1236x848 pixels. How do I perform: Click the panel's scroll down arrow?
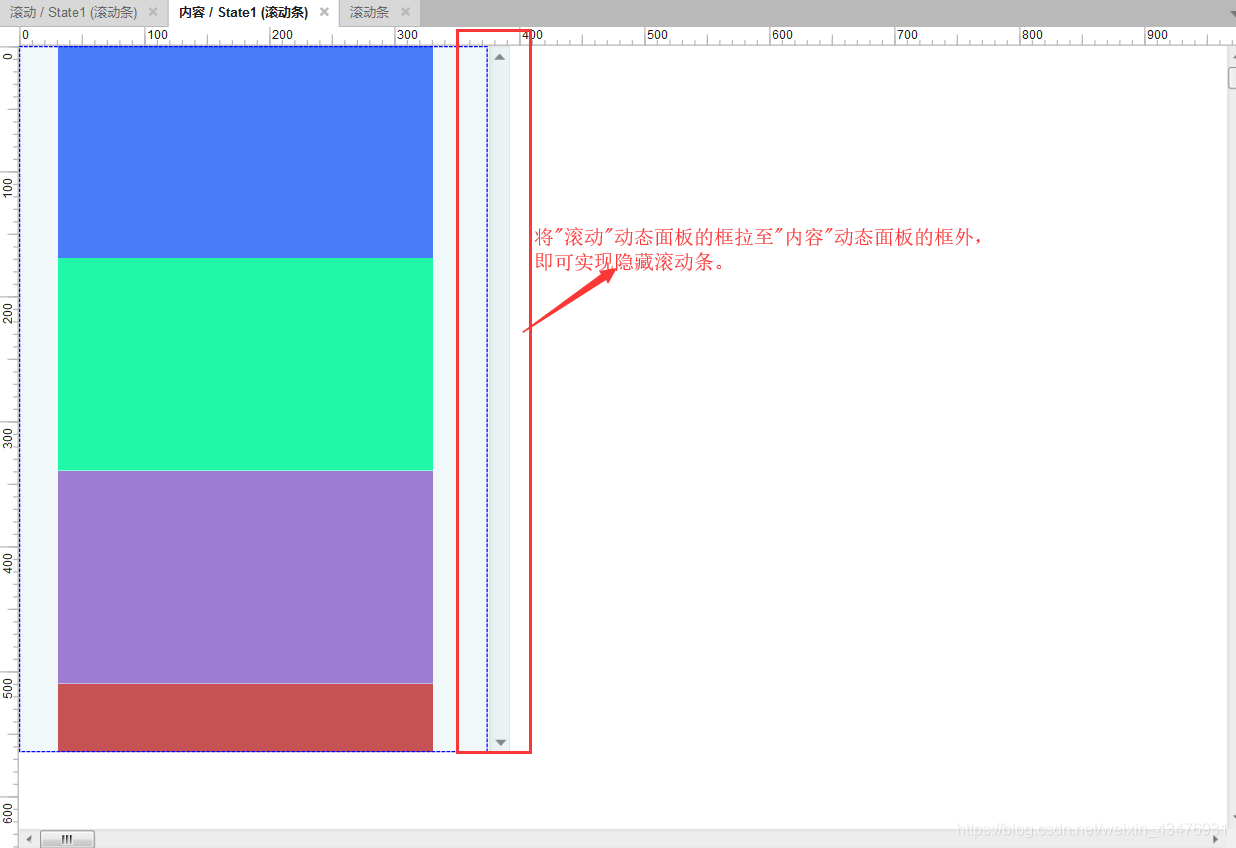(500, 742)
